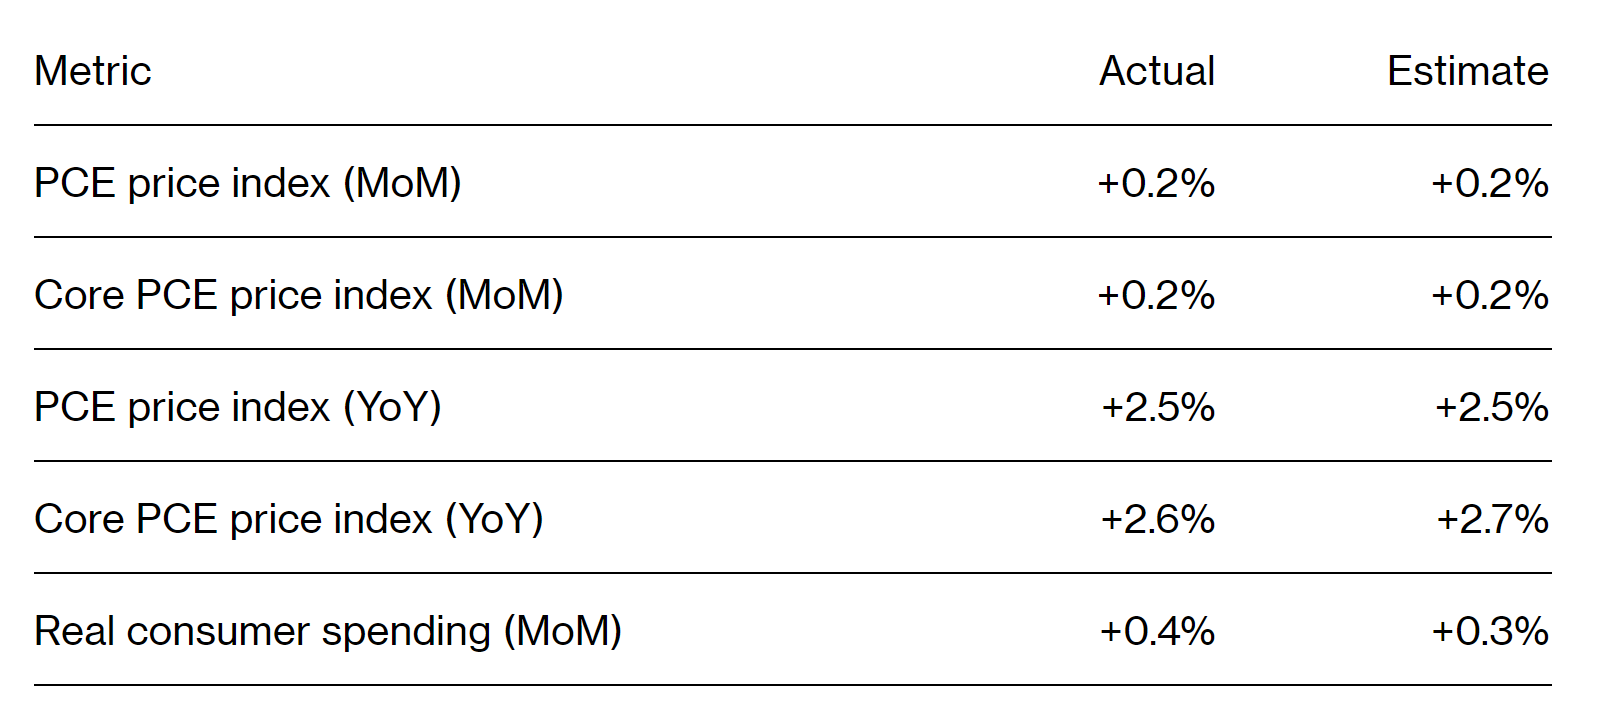1599x722 pixels.
Task: Click the Estimate column header
Action: [x=1467, y=71]
